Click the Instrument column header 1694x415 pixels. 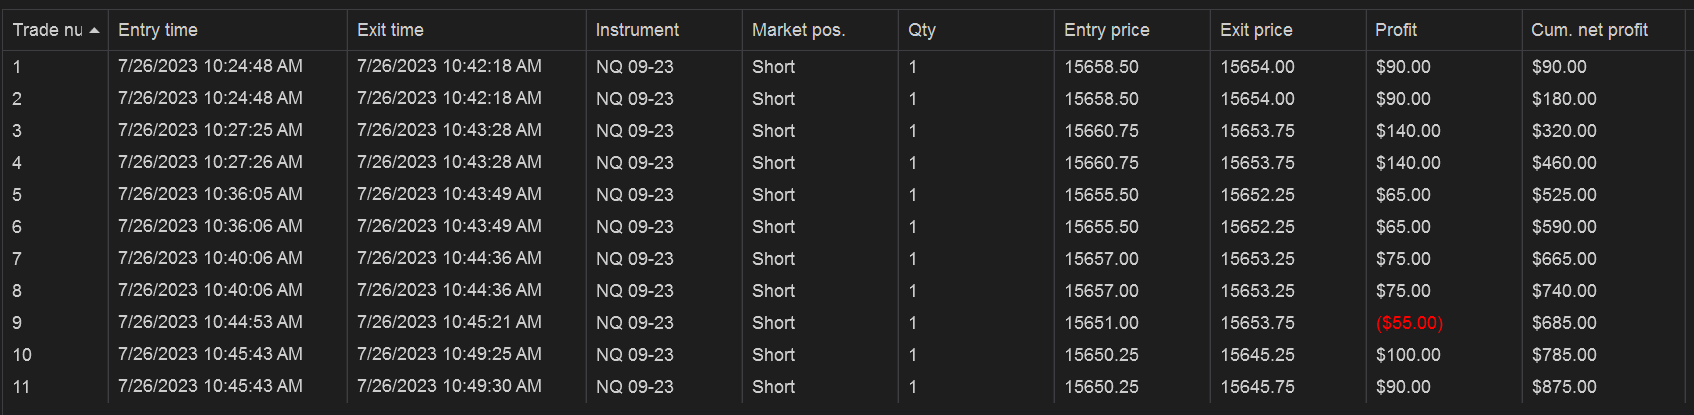tap(664, 30)
